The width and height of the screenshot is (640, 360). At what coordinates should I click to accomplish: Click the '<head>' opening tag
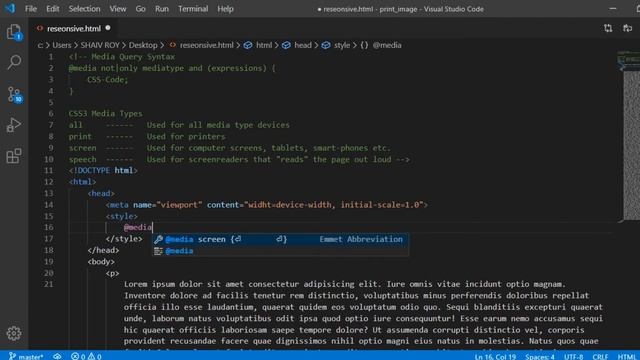pyautogui.click(x=101, y=193)
